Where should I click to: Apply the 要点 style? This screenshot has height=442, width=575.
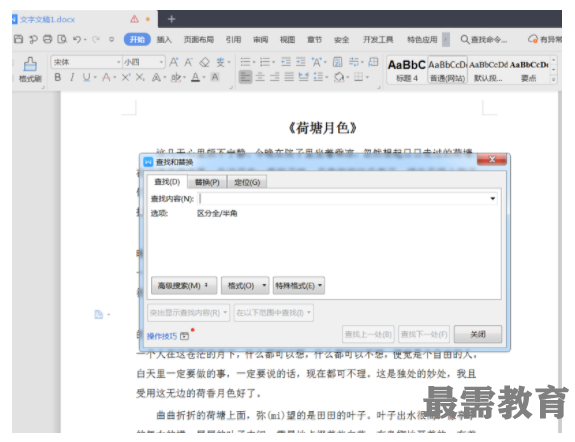[x=528, y=70]
